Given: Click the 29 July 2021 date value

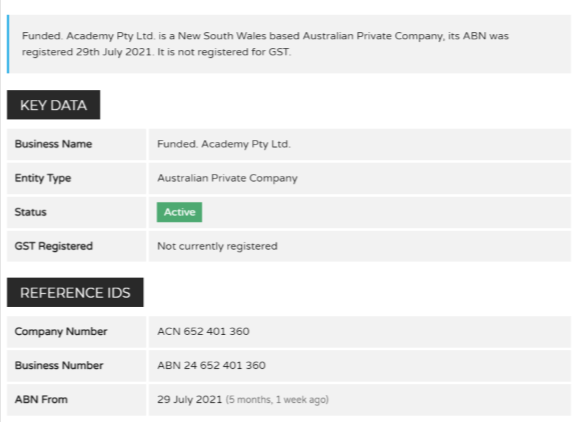Looking at the screenshot, I should [190, 399].
